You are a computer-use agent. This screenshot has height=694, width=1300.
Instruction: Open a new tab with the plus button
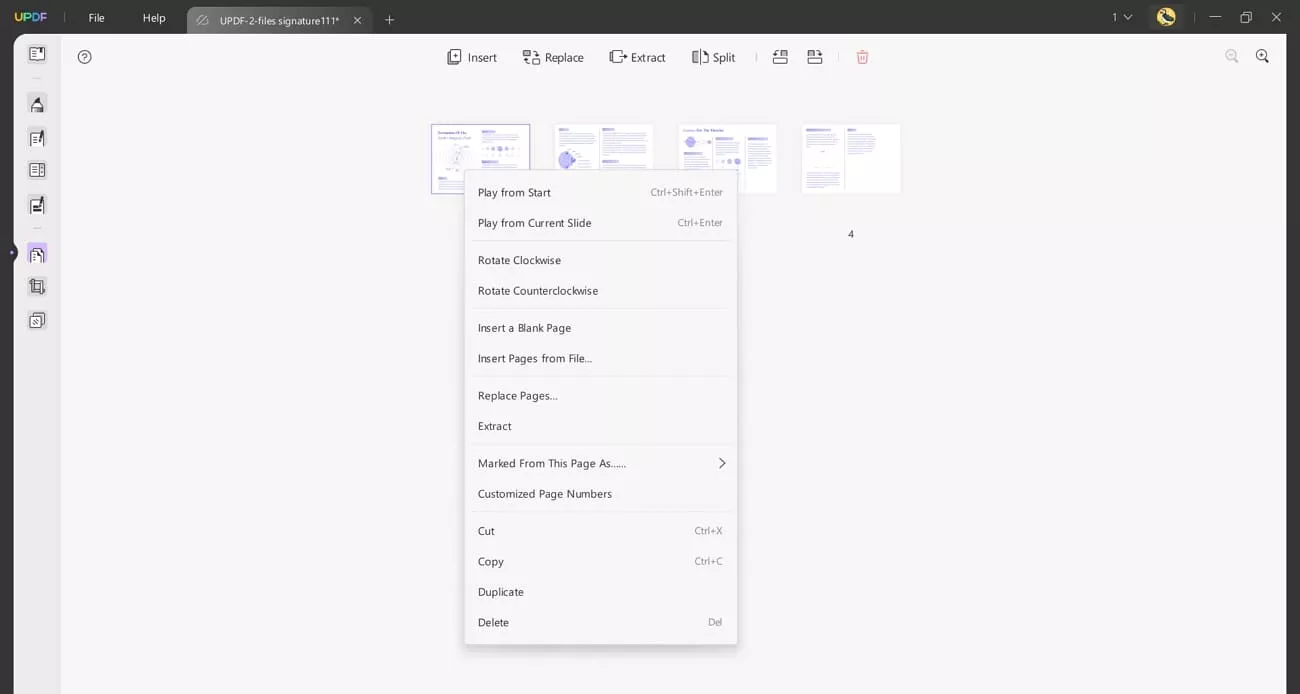pyautogui.click(x=389, y=19)
